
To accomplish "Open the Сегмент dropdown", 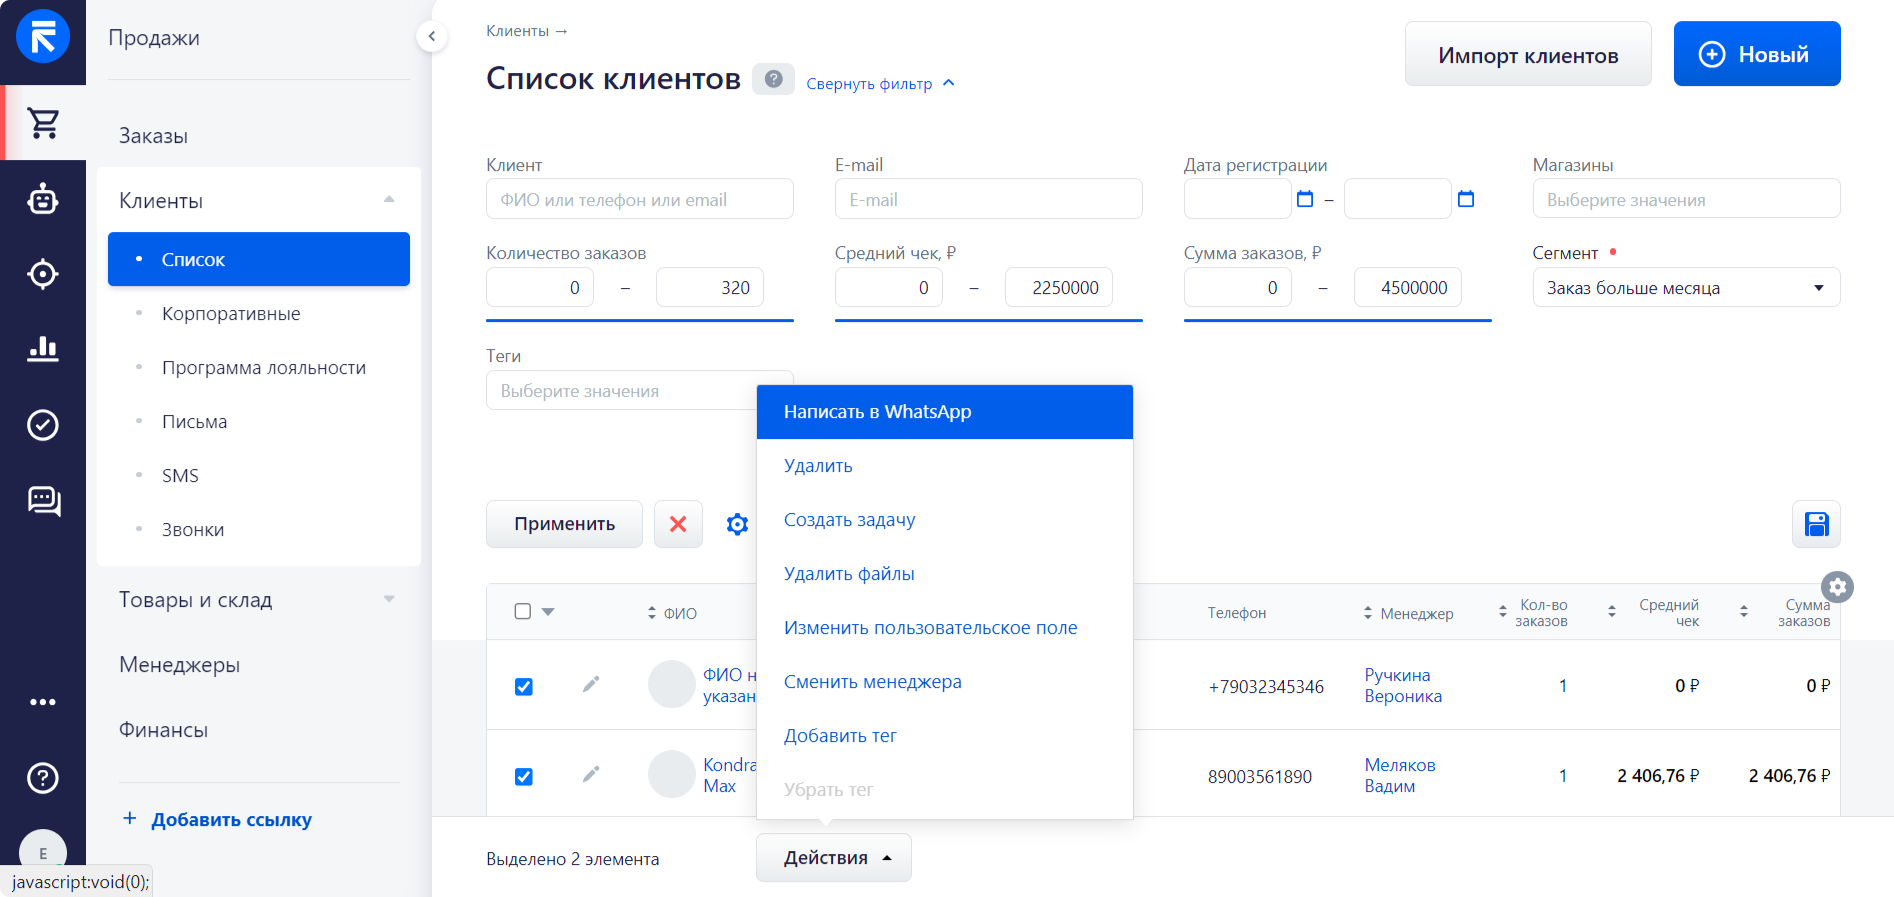I will (x=1686, y=288).
